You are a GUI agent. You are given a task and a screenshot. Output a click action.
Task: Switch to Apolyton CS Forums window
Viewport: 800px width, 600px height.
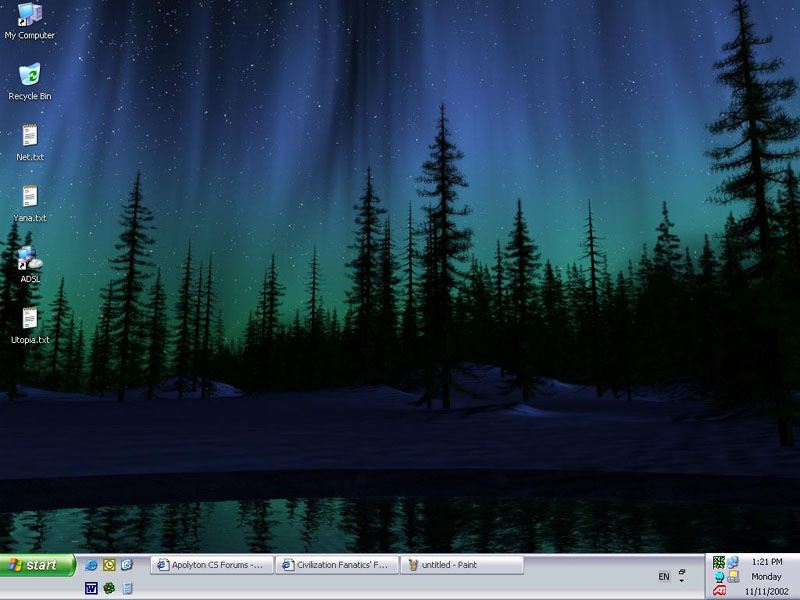coord(211,565)
